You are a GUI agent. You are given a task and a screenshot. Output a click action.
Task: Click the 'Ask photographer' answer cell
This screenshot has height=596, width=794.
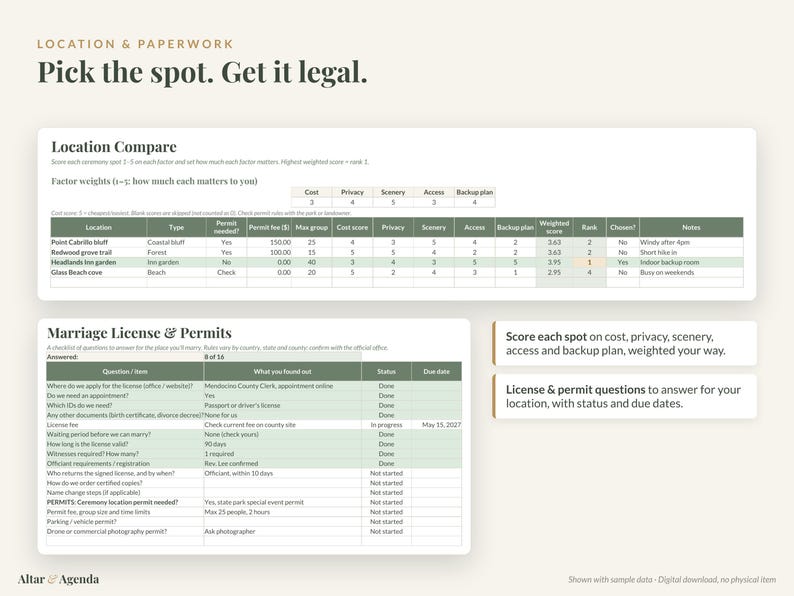283,531
